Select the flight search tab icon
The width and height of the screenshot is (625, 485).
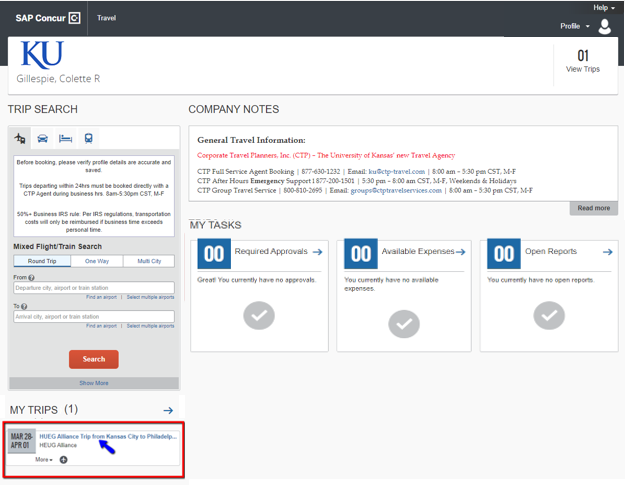point(20,138)
